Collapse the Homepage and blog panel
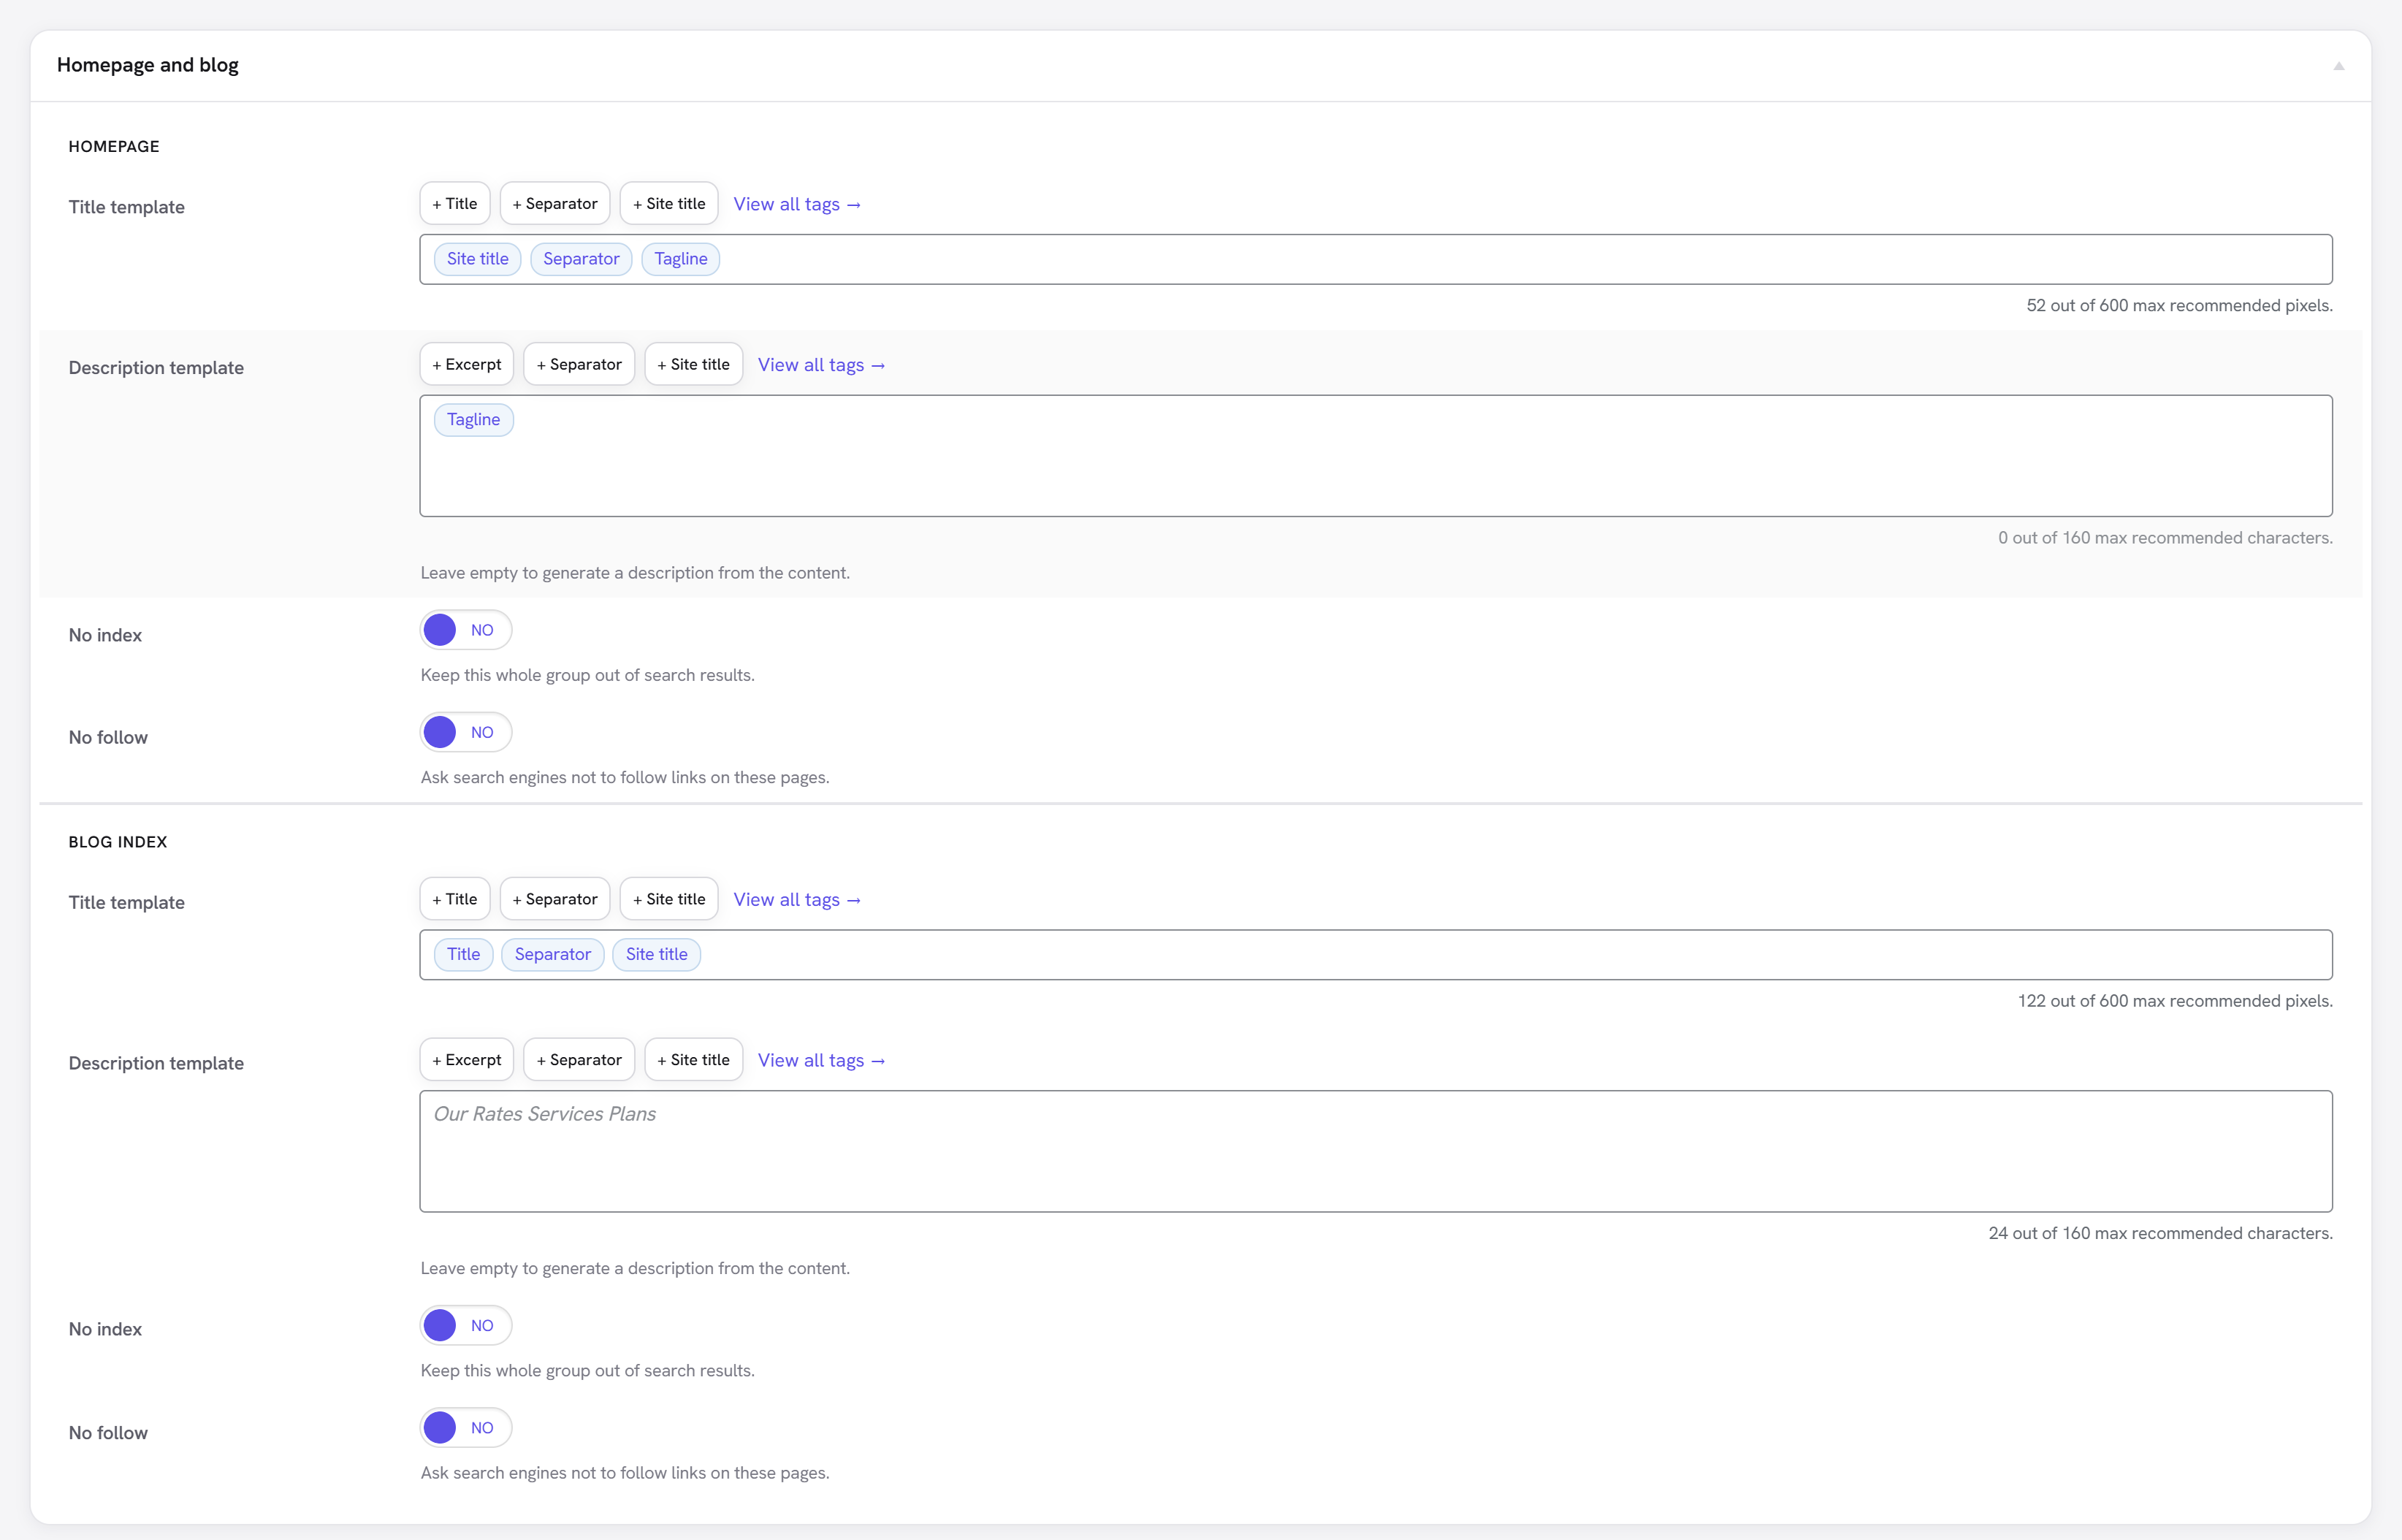The width and height of the screenshot is (2402, 1540). click(x=2338, y=66)
